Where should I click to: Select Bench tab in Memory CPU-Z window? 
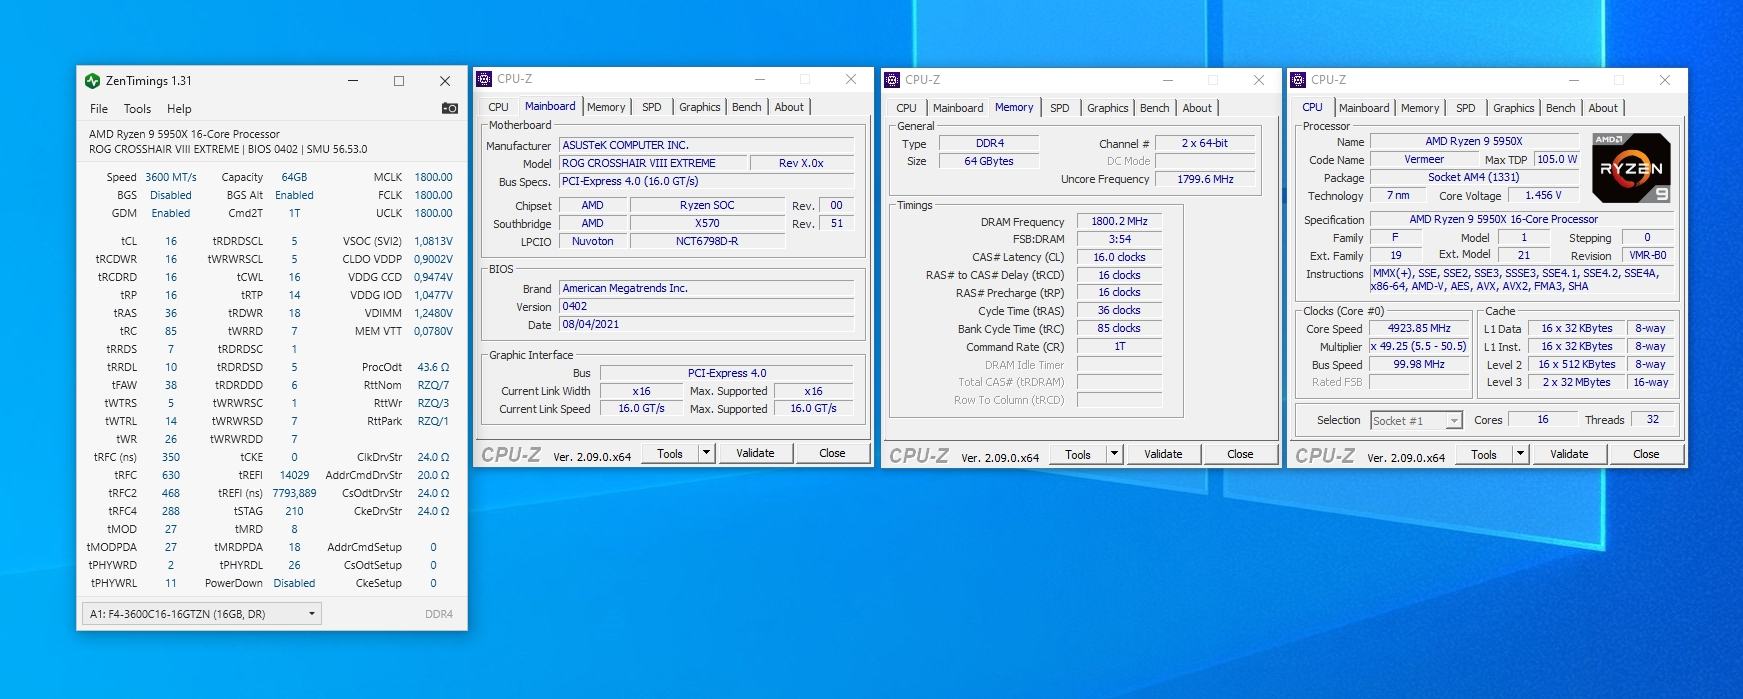coord(1155,108)
